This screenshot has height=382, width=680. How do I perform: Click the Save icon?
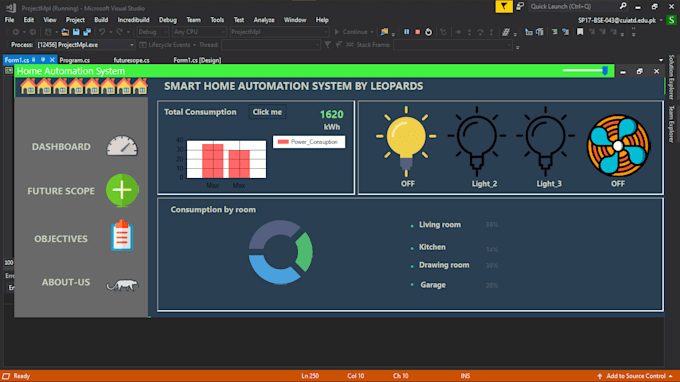(x=76, y=32)
